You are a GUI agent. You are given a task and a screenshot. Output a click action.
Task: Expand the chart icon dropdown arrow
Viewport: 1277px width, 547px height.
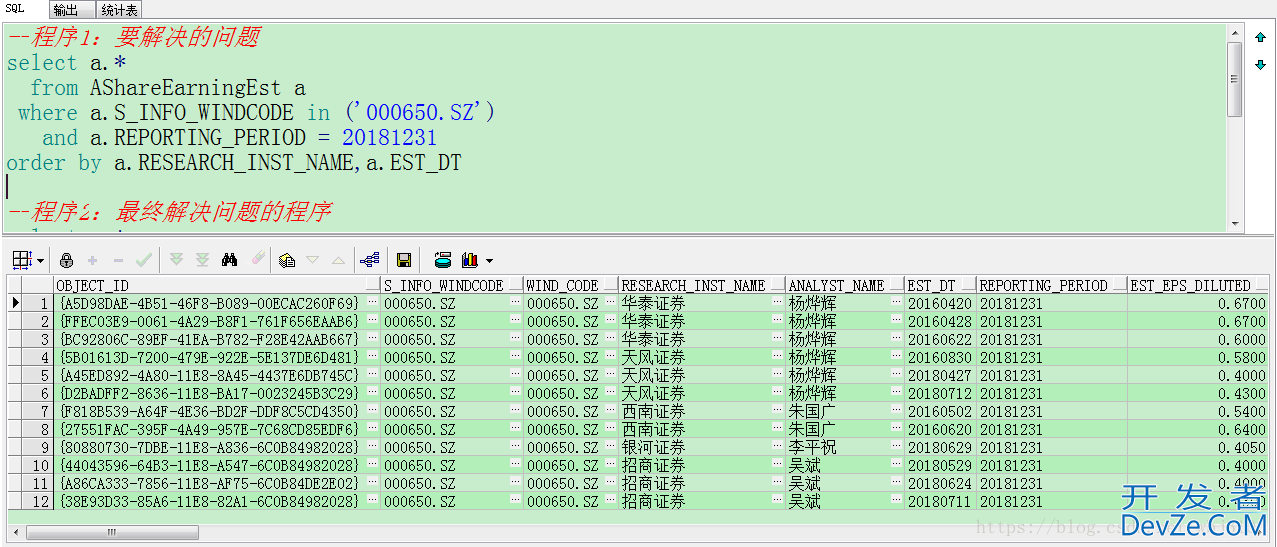489,261
